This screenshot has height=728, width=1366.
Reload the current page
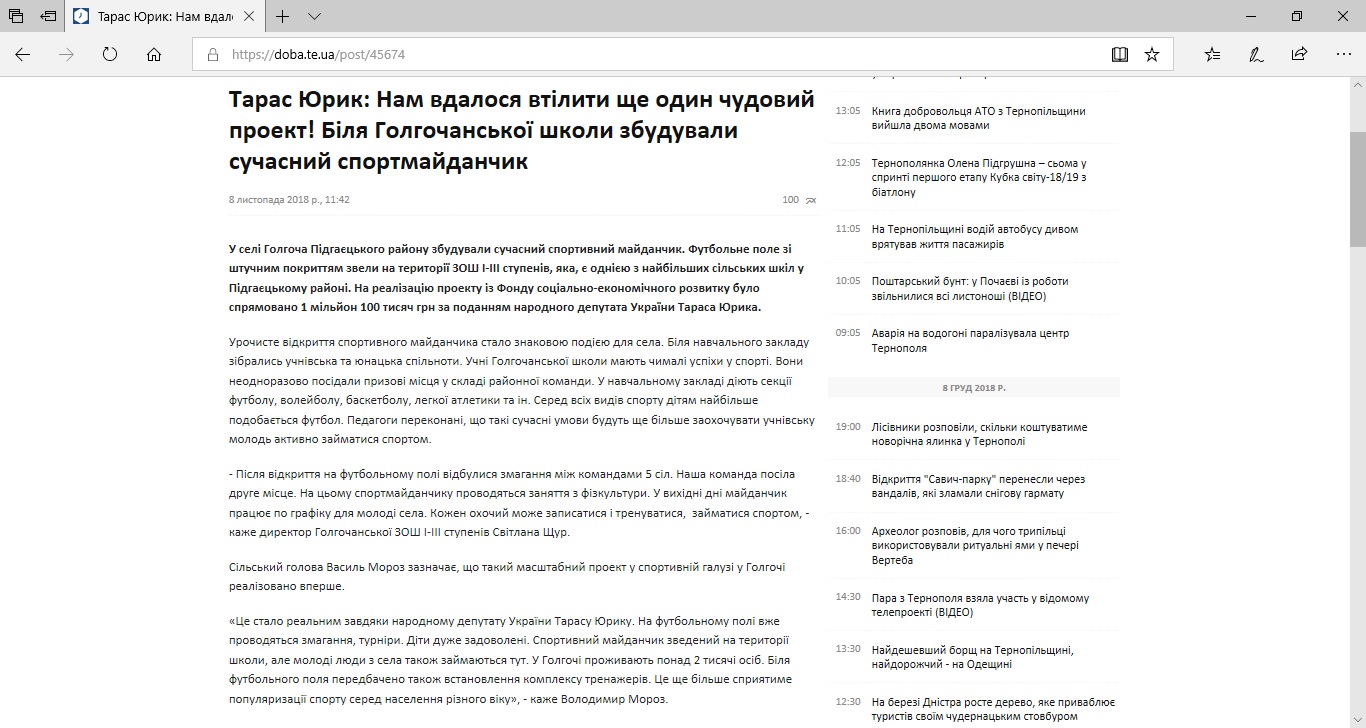(x=108, y=54)
